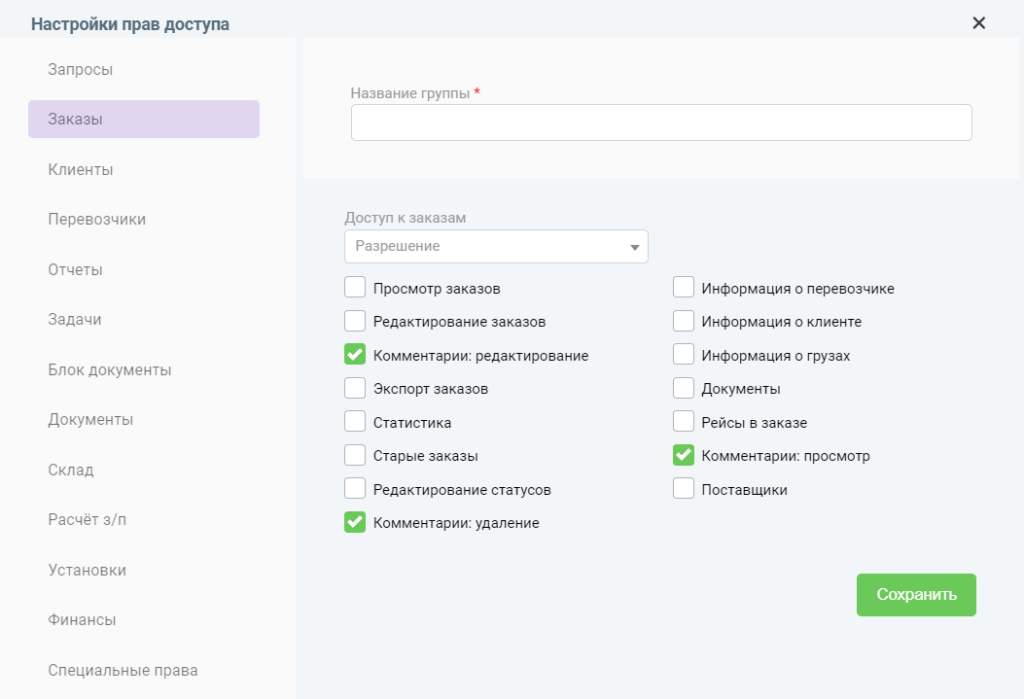The image size is (1024, 699).
Task: Toggle the Поставщики checkbox
Action: pos(683,488)
